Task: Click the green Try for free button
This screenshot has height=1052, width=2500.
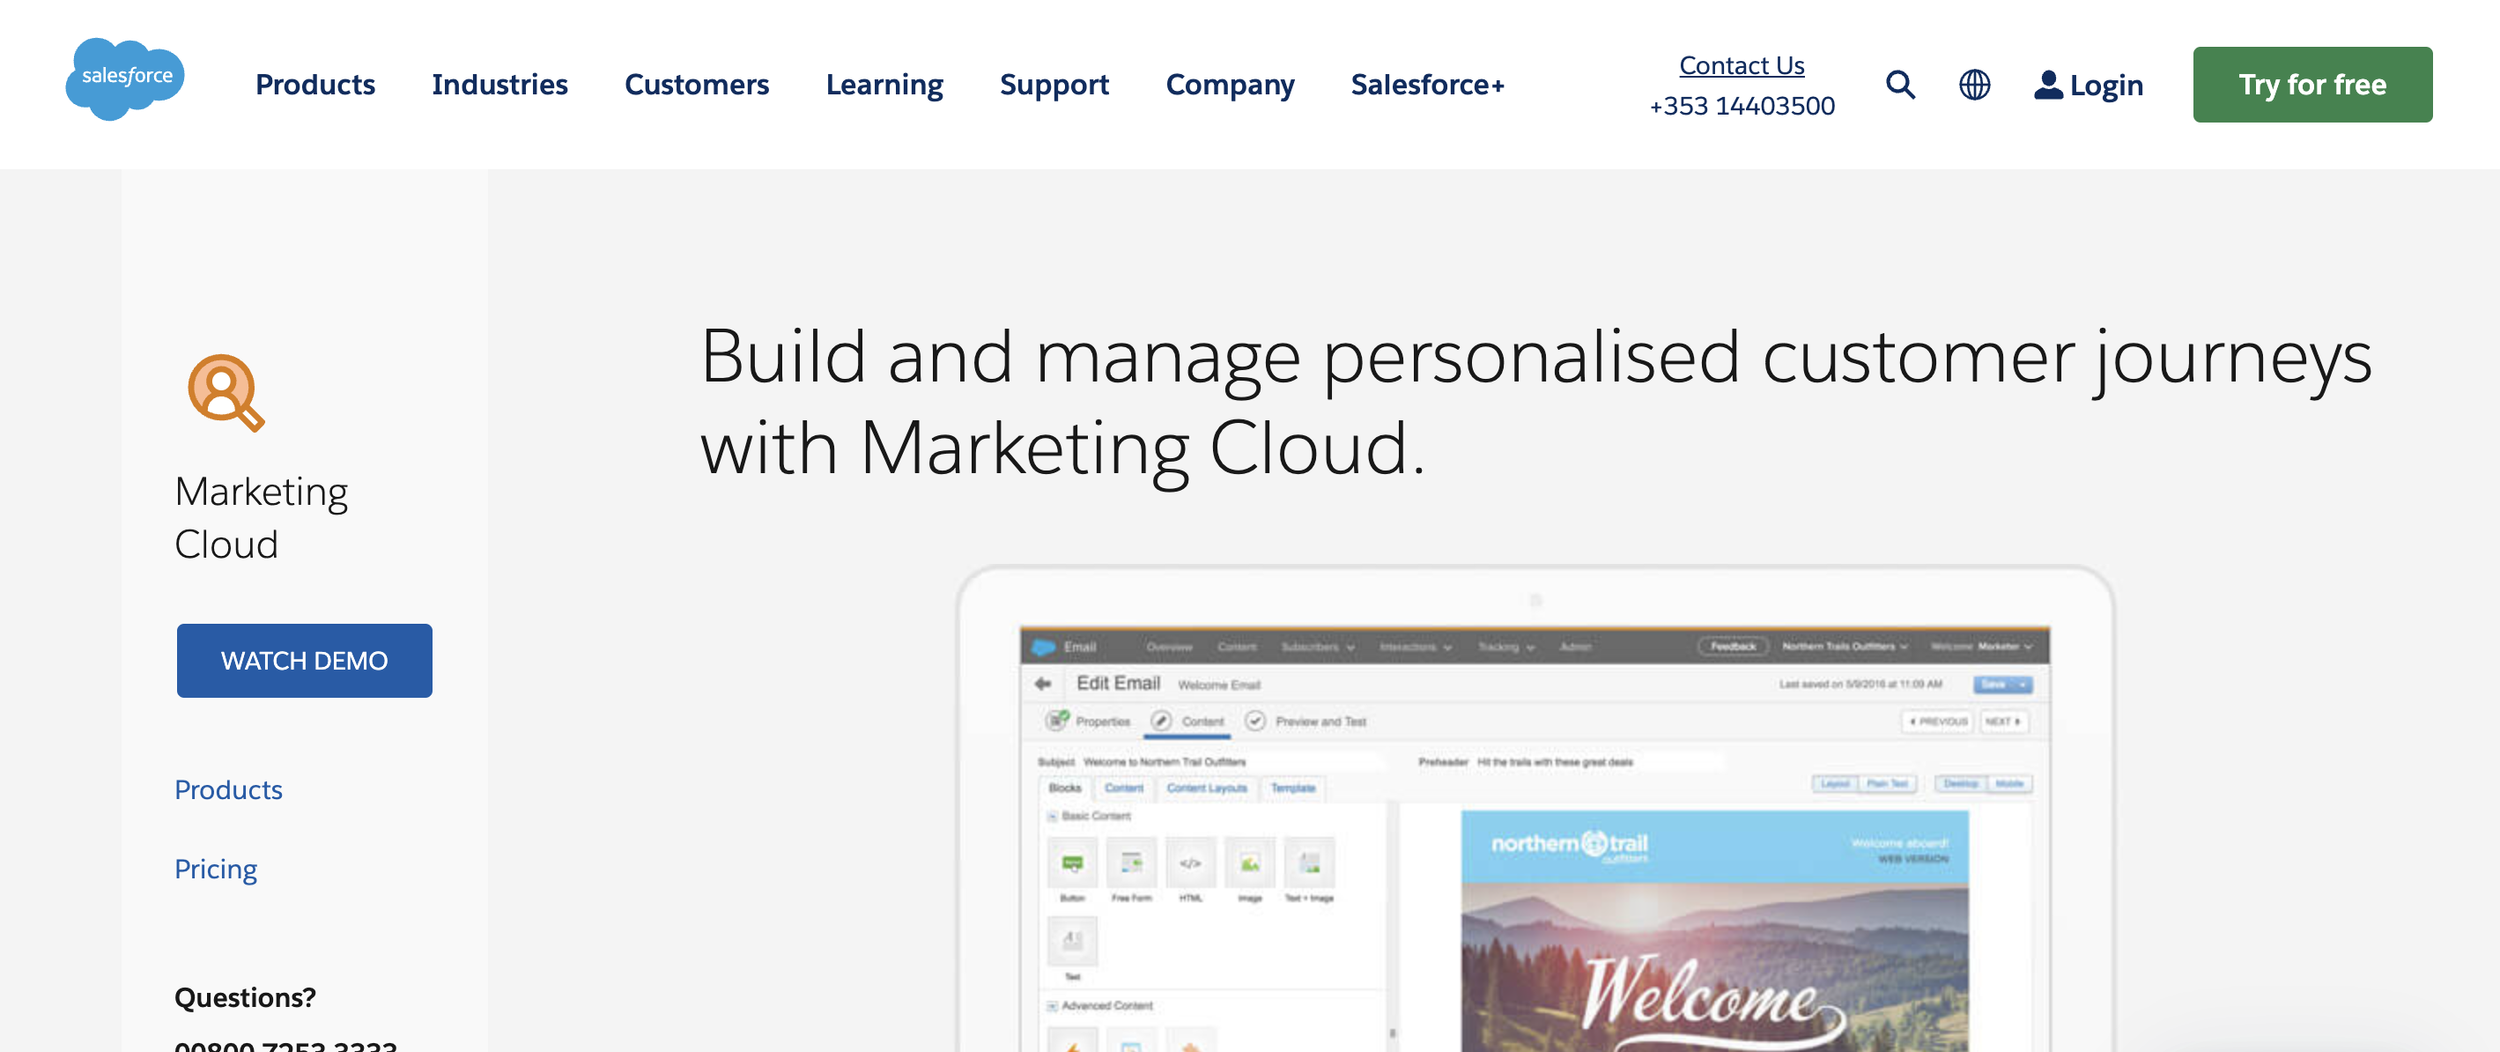Action: [x=2313, y=85]
